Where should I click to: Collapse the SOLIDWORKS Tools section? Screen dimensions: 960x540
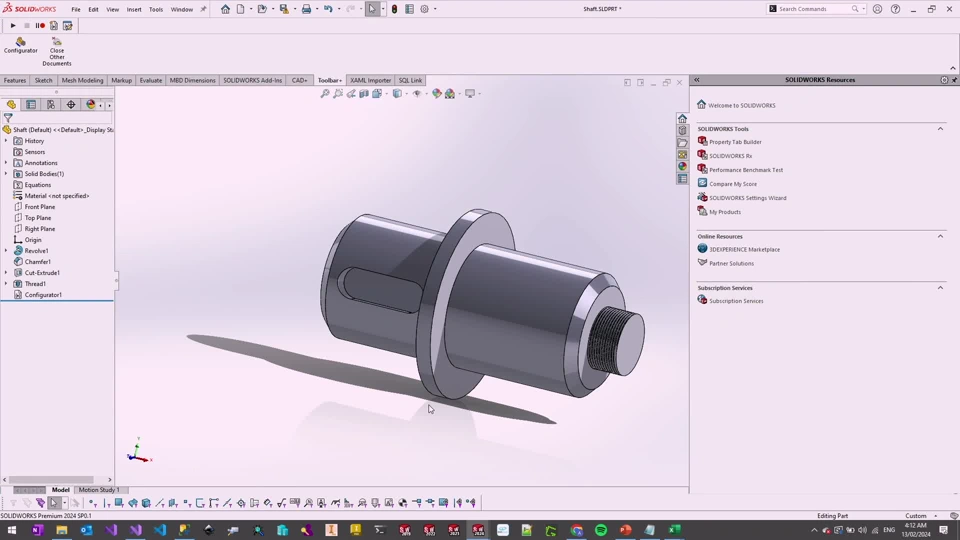(x=940, y=129)
